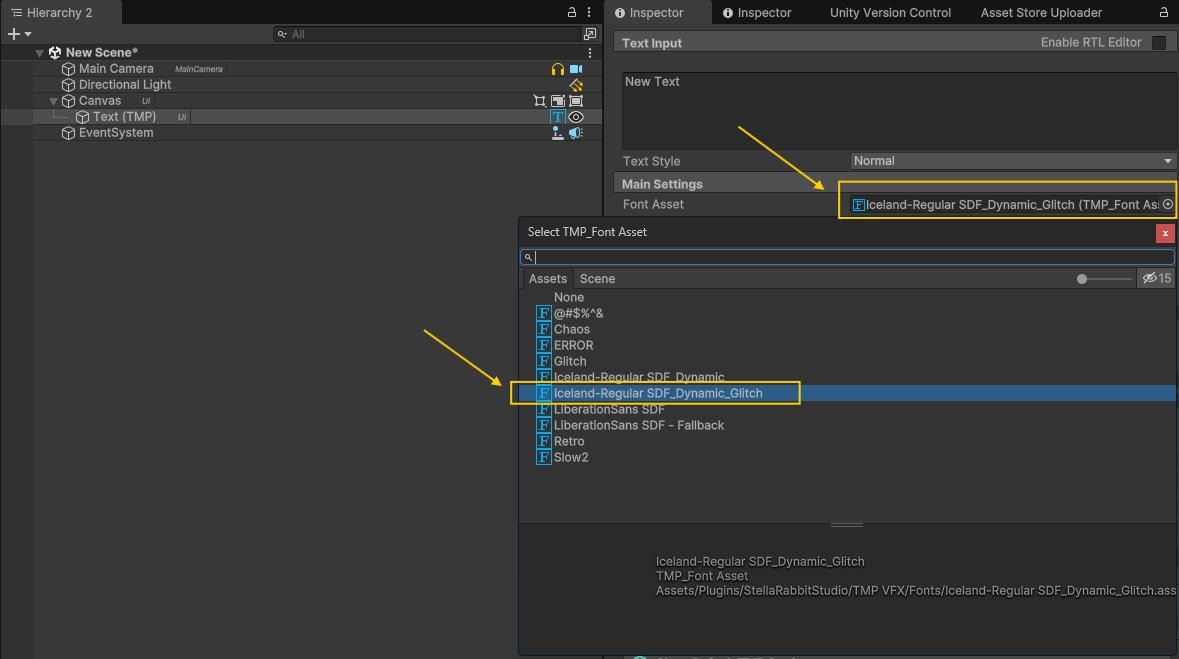This screenshot has height=659, width=1179.
Task: Select the Glitch font asset
Action: pyautogui.click(x=570, y=361)
